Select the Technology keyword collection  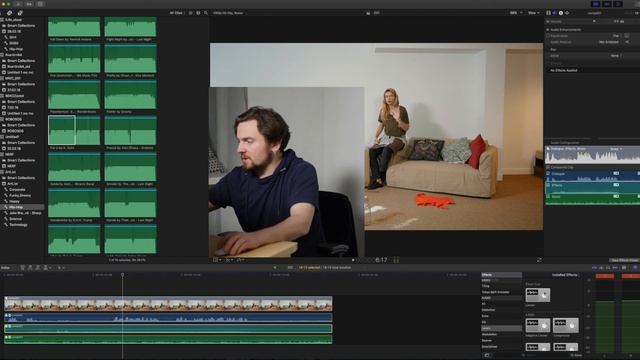18,225
